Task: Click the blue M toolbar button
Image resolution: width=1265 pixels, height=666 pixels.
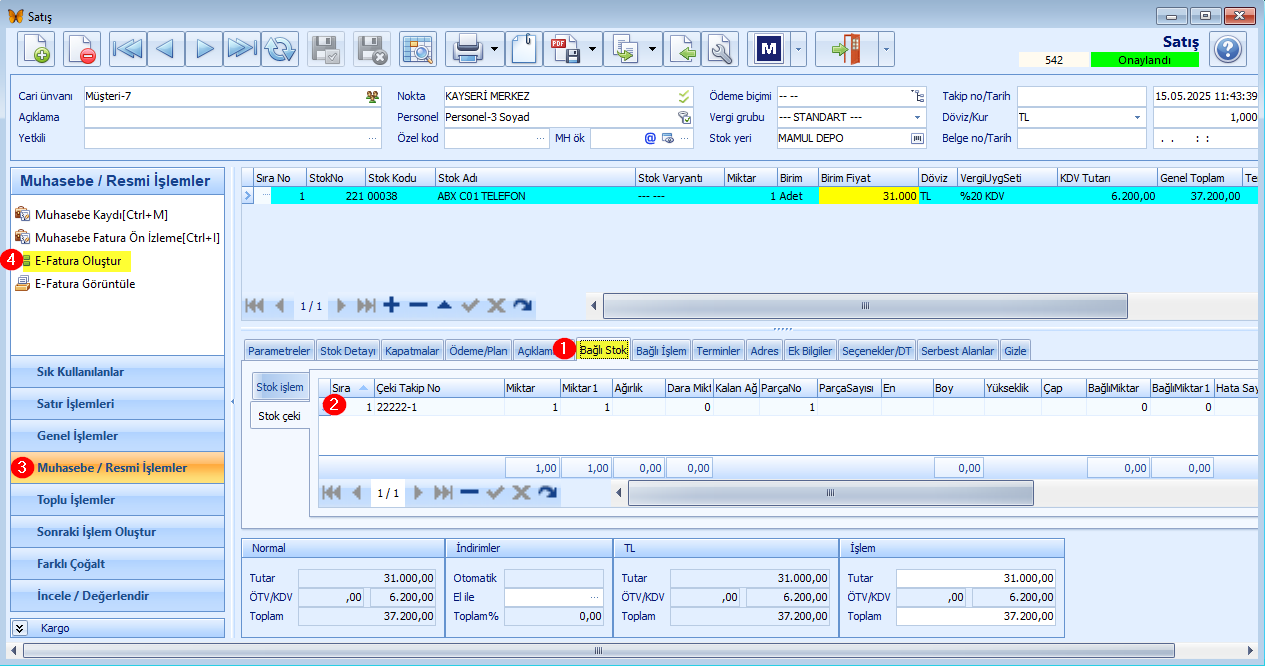Action: point(768,48)
